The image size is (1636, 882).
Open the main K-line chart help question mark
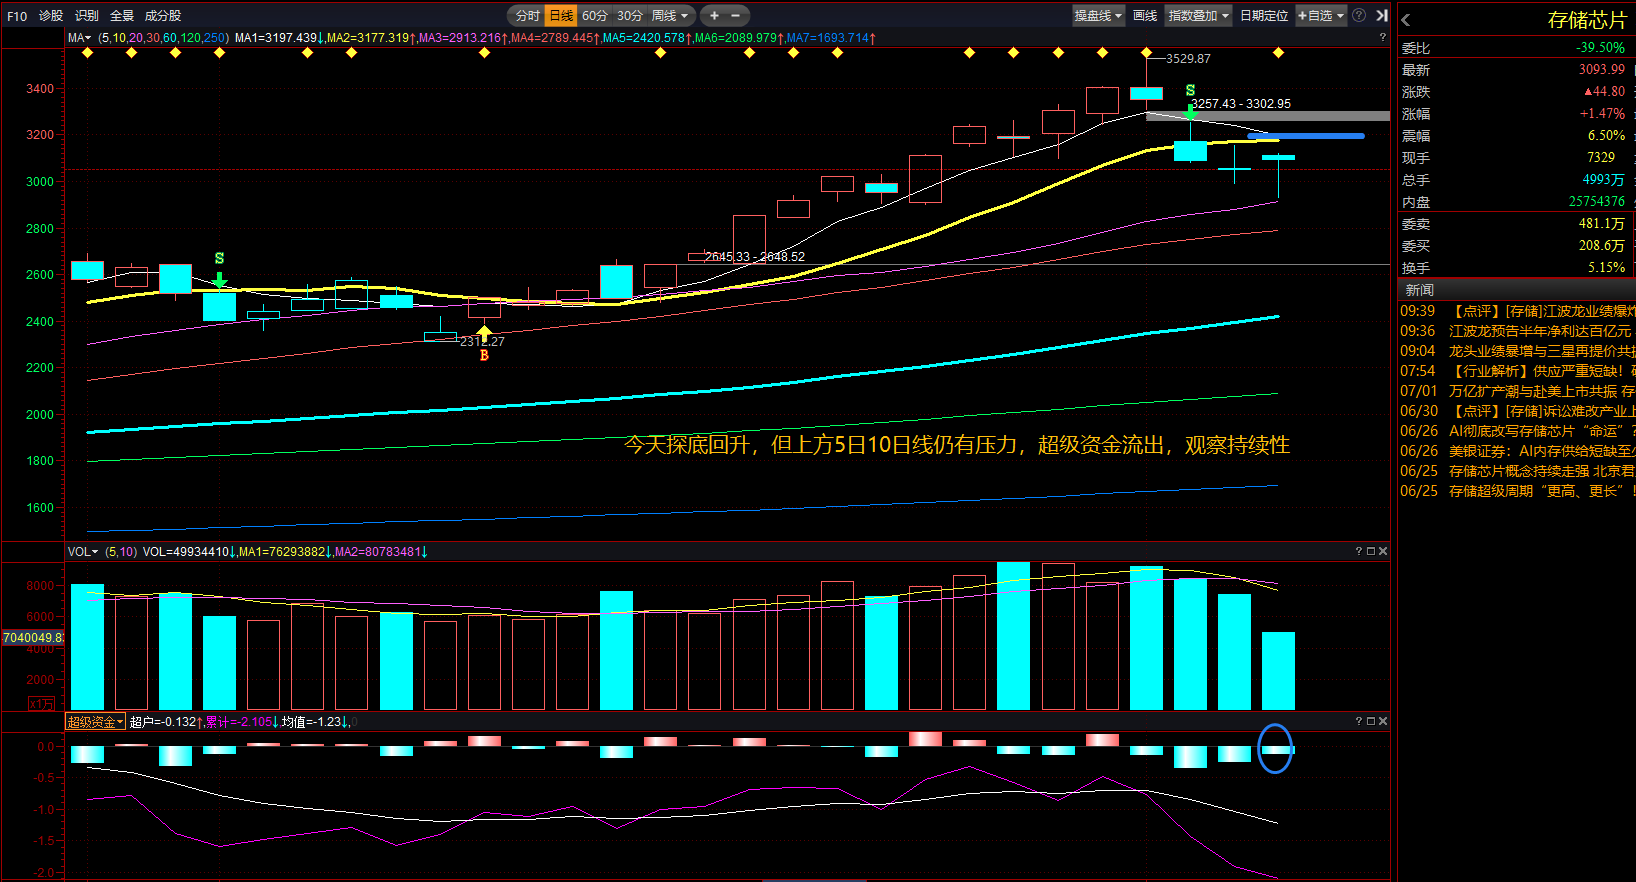[1383, 38]
